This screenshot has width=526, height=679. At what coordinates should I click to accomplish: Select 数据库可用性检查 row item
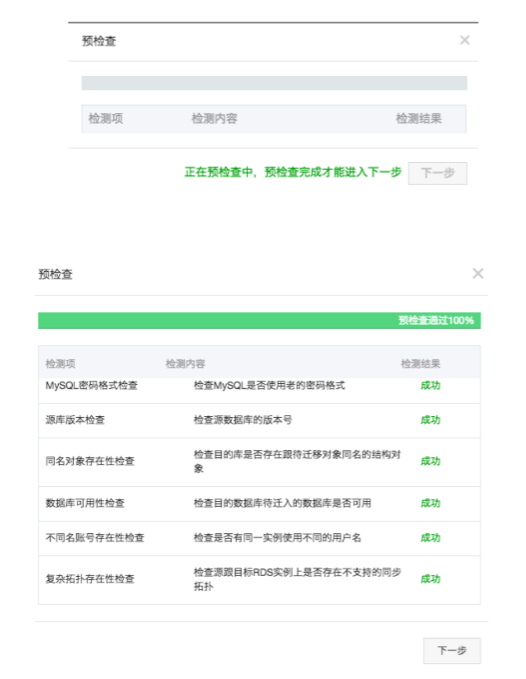[85, 503]
